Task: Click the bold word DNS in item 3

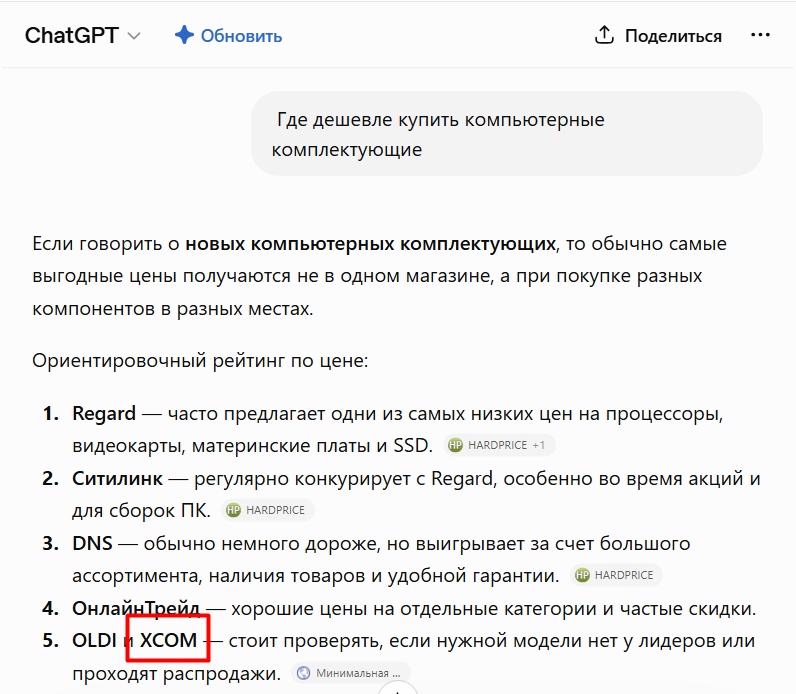Action: pyautogui.click(x=92, y=543)
